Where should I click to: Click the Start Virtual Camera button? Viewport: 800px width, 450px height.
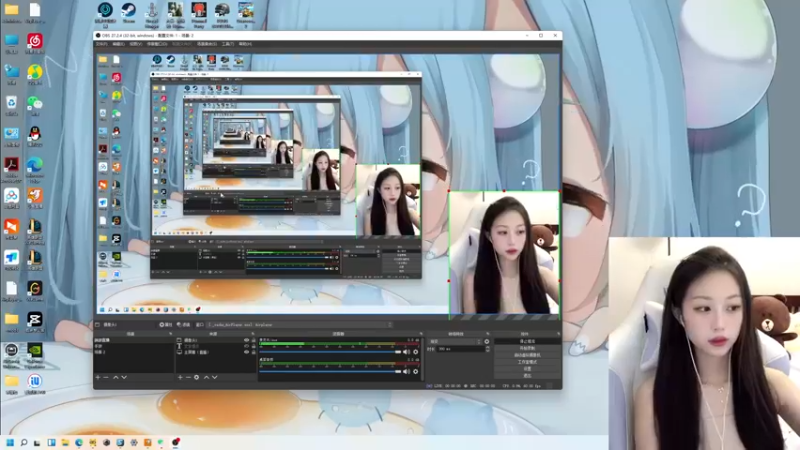point(527,355)
